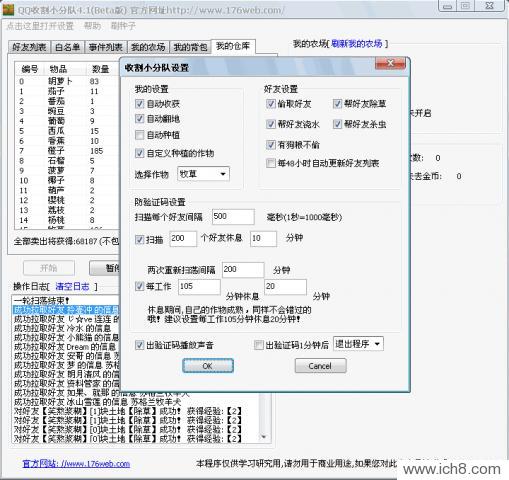Click scan interval field with 500
Screen dimensions: 509x480
click(x=233, y=217)
